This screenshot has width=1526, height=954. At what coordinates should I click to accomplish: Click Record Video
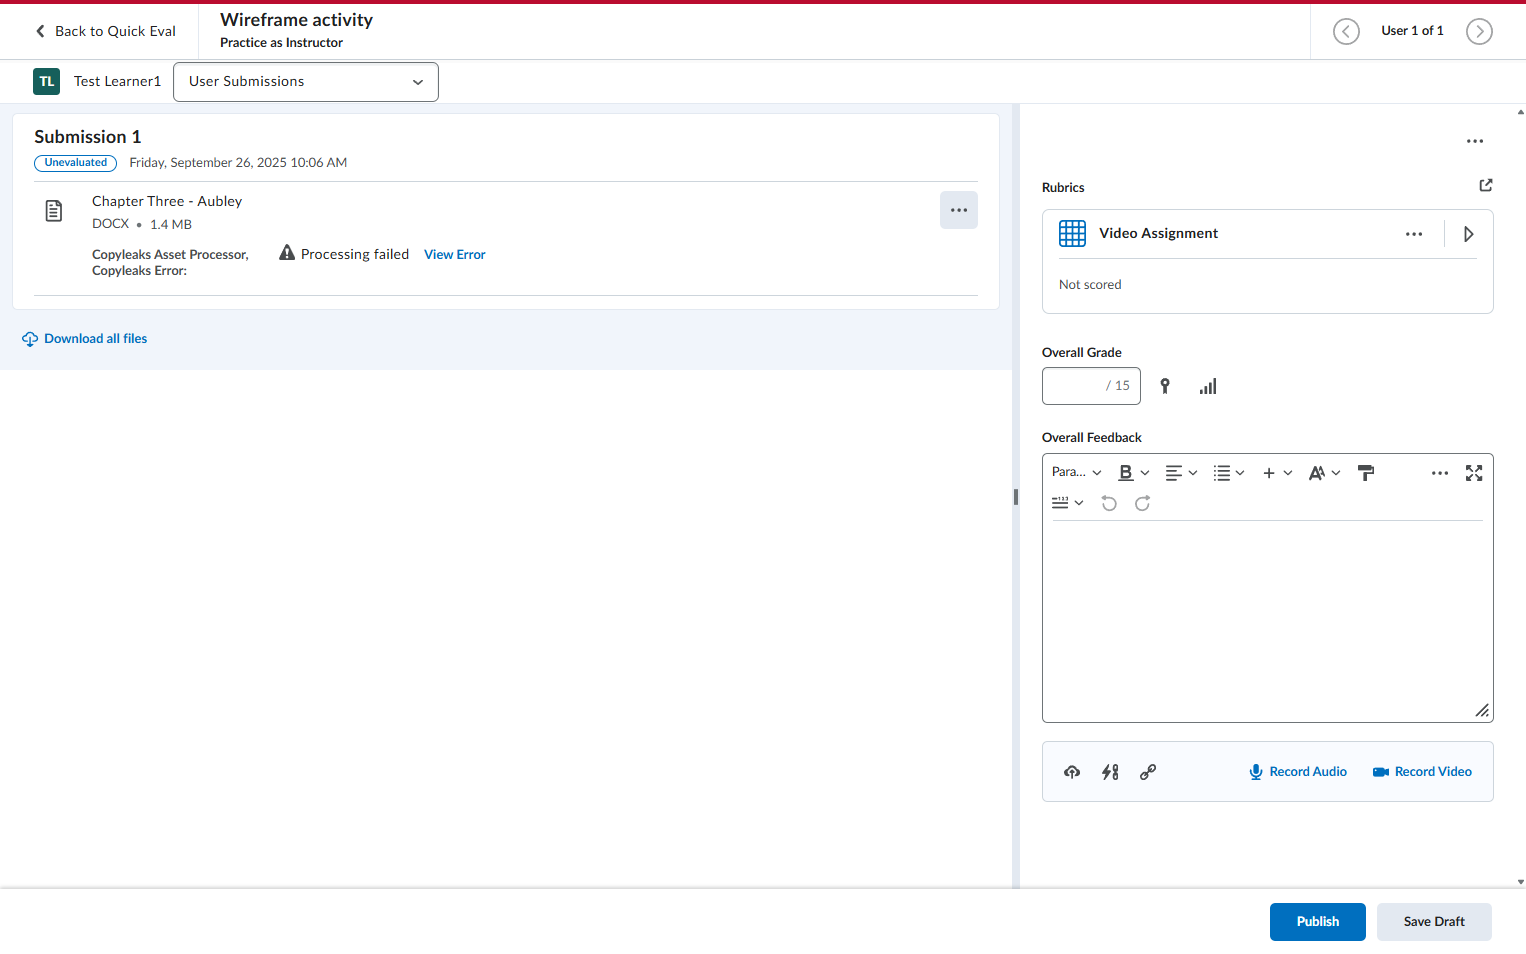click(1422, 772)
